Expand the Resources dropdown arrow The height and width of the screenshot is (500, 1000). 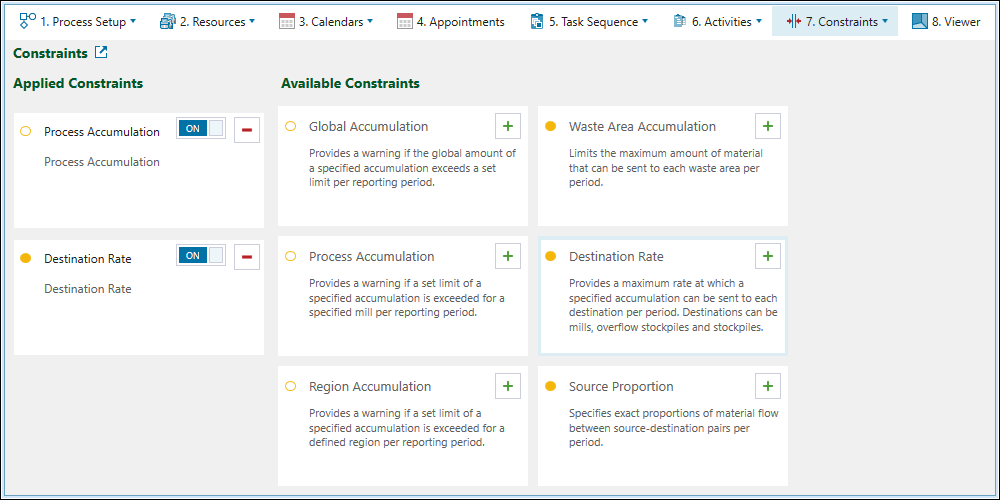tap(251, 21)
